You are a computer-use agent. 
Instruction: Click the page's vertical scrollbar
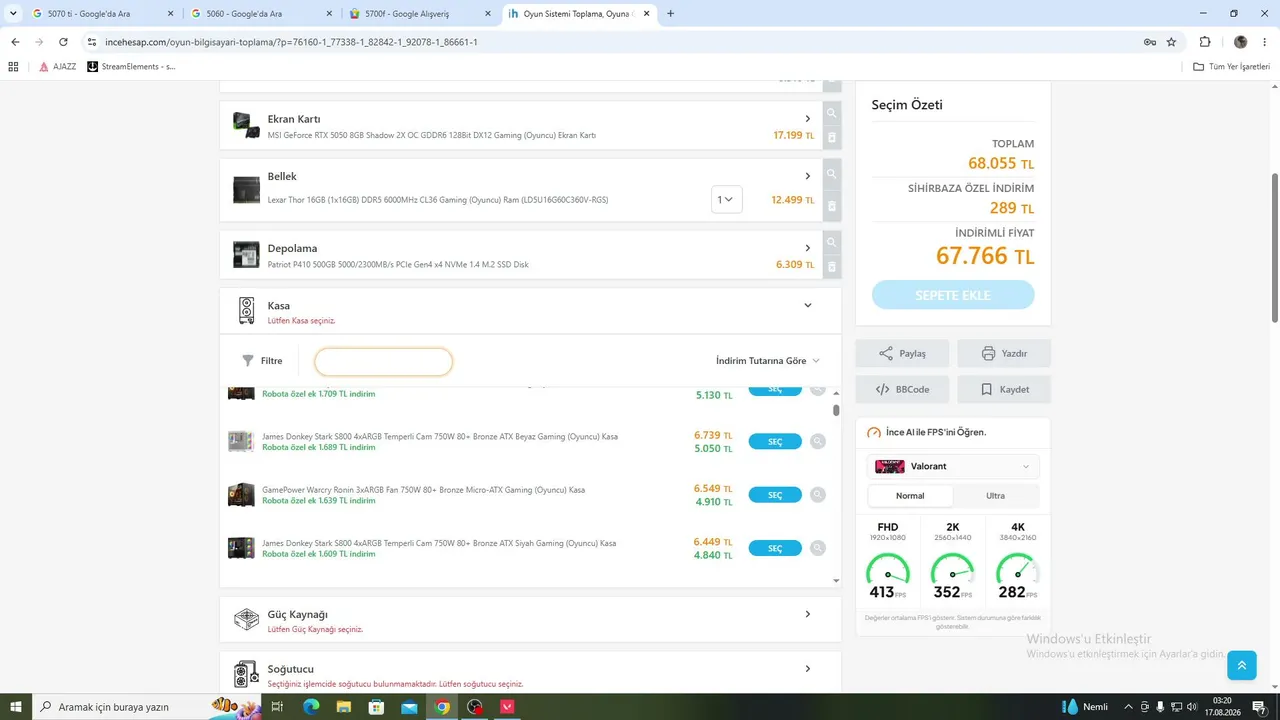tap(1275, 248)
